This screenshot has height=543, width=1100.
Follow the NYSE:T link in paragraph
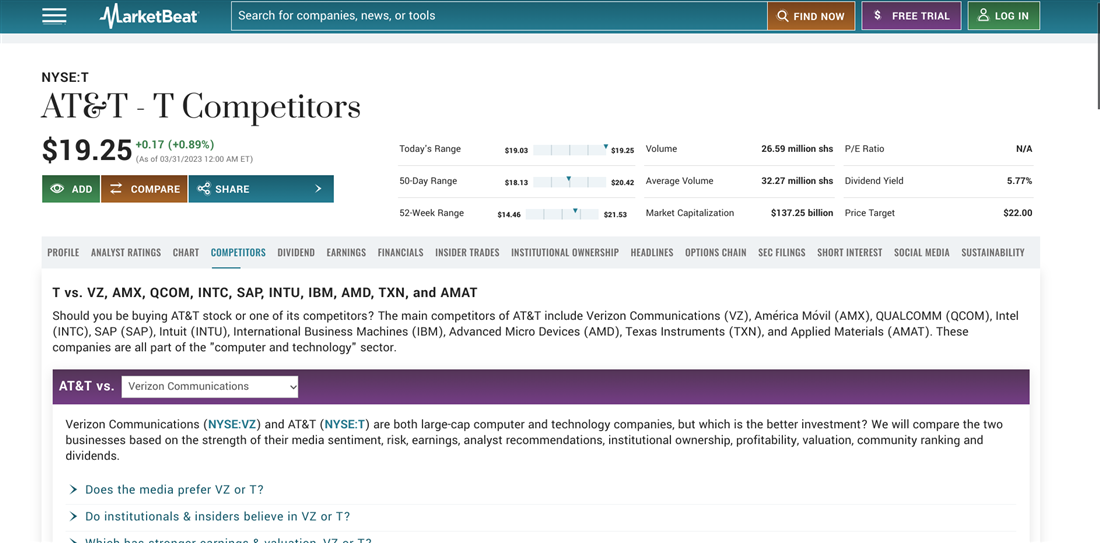tap(344, 424)
